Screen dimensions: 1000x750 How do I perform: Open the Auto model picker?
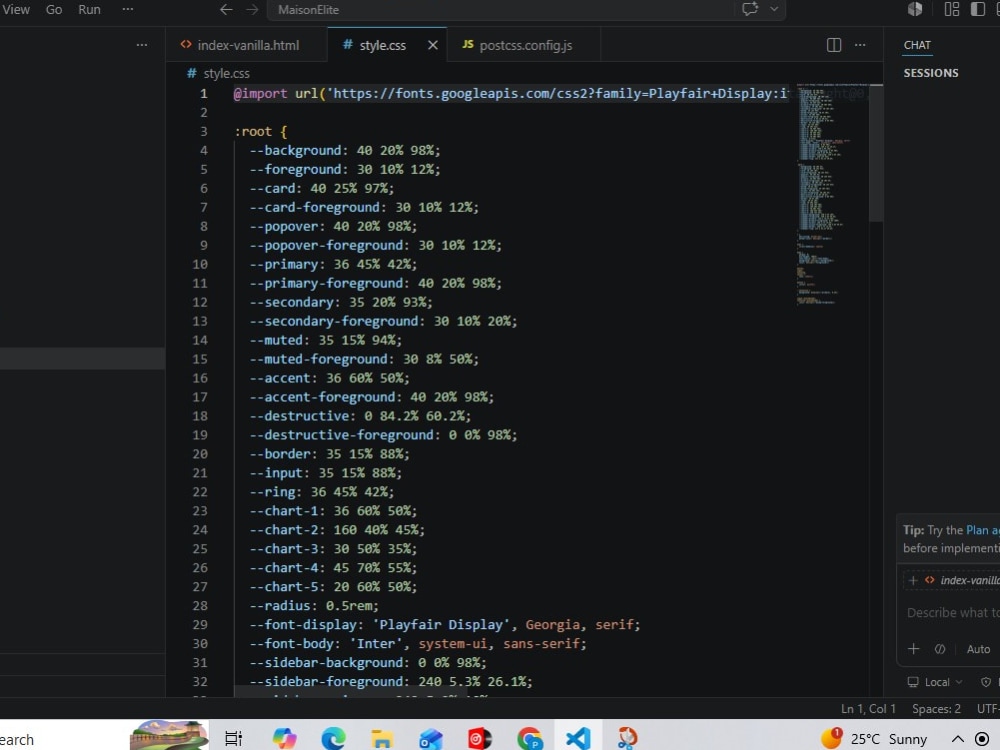[x=978, y=649]
